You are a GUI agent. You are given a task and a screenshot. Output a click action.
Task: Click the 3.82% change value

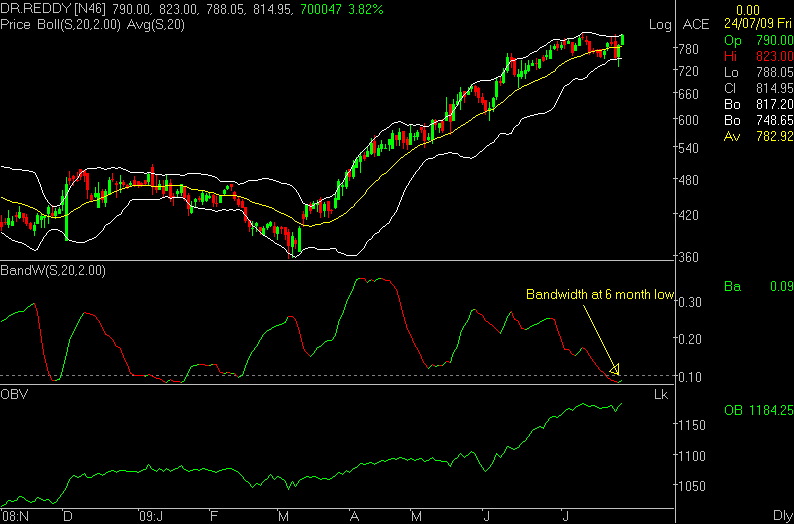366,9
